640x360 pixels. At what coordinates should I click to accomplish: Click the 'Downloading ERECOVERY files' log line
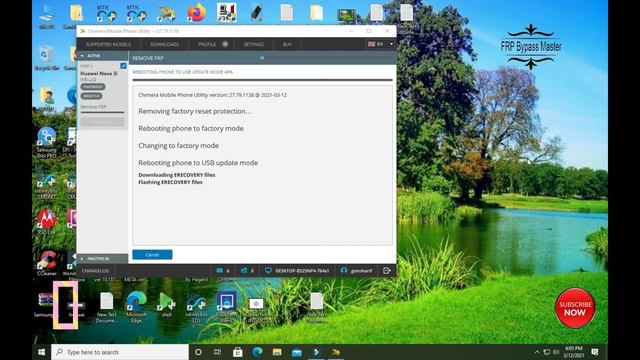click(177, 175)
